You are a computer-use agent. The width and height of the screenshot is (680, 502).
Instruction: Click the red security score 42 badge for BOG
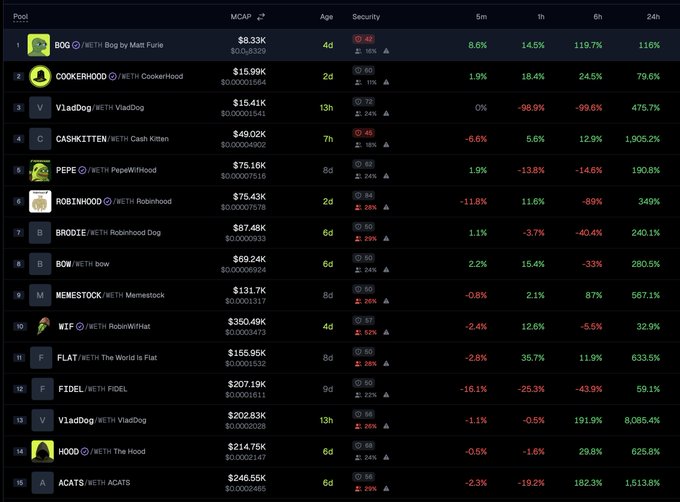364,39
